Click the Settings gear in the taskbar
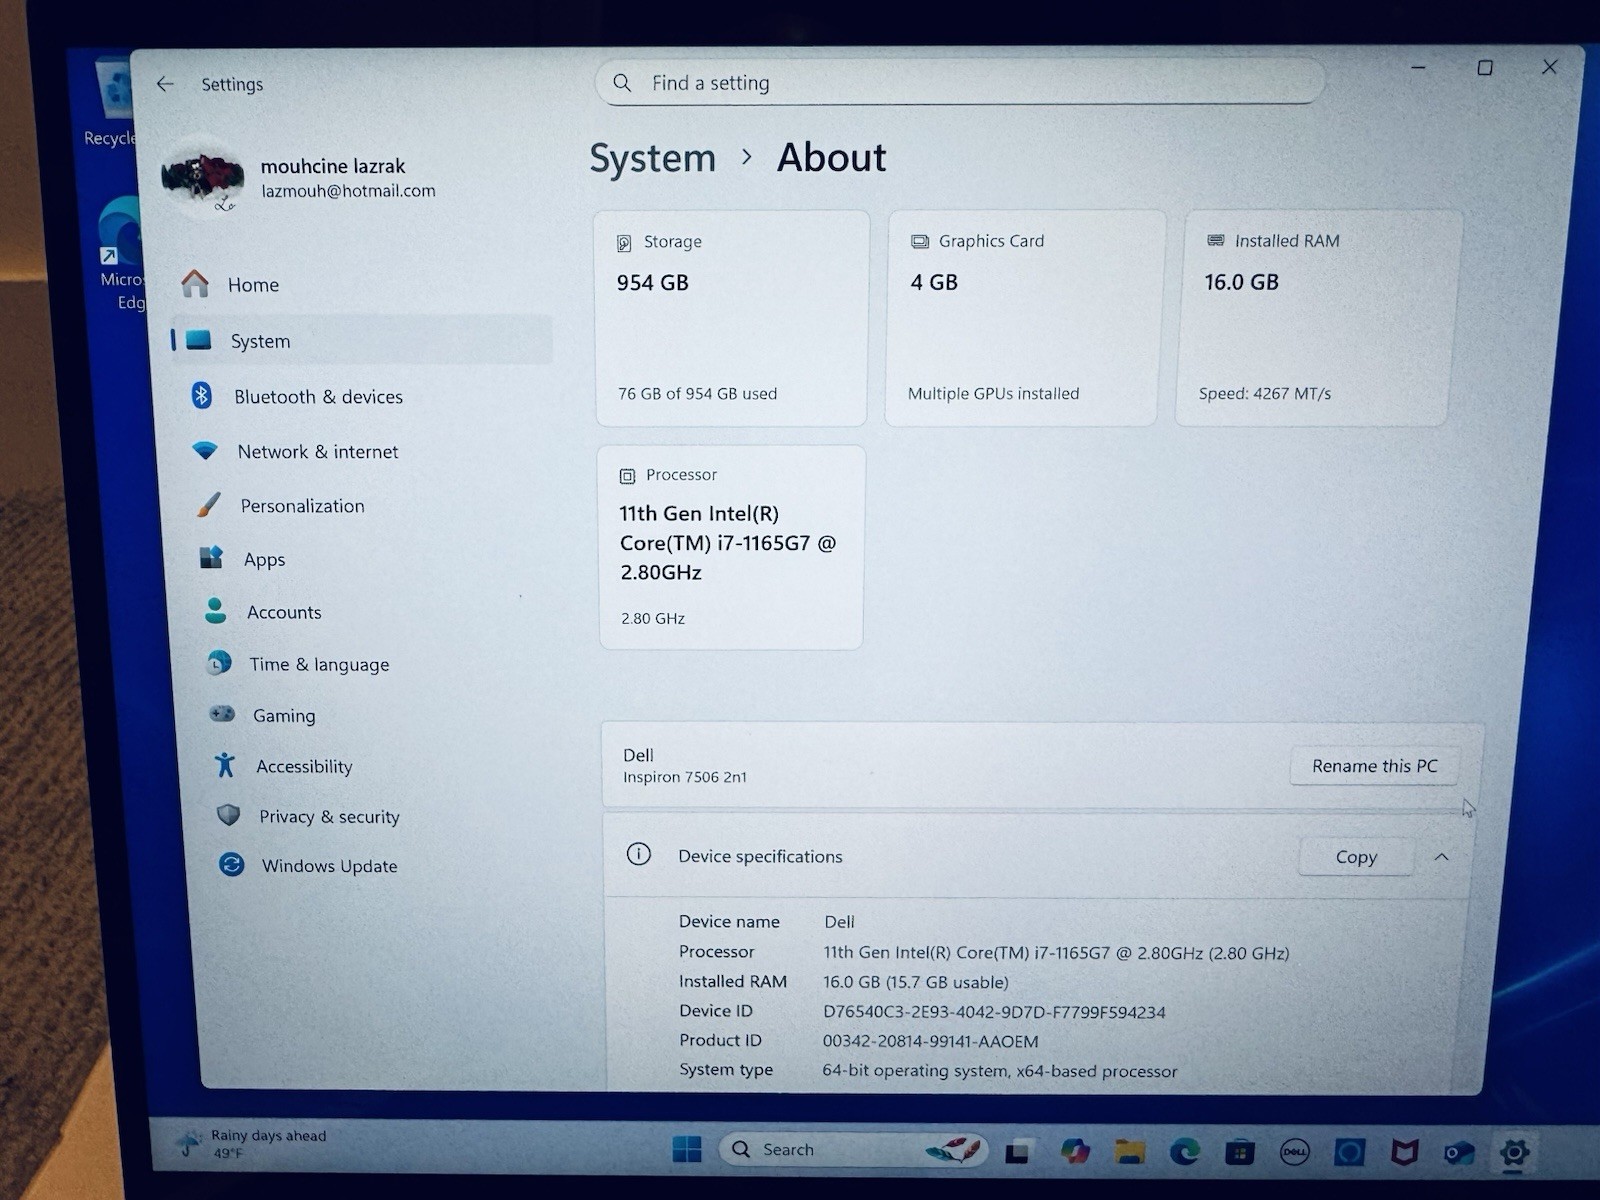Image resolution: width=1600 pixels, height=1200 pixels. point(1514,1153)
